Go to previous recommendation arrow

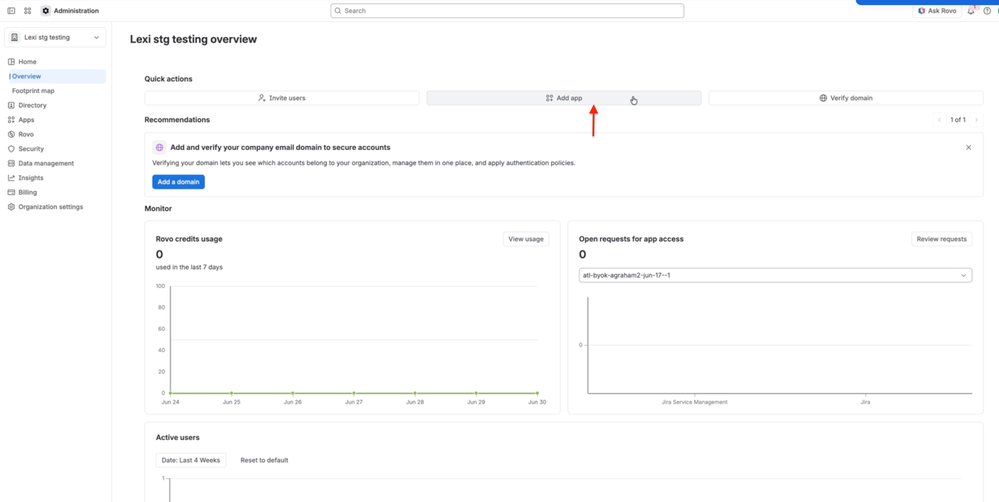939,119
